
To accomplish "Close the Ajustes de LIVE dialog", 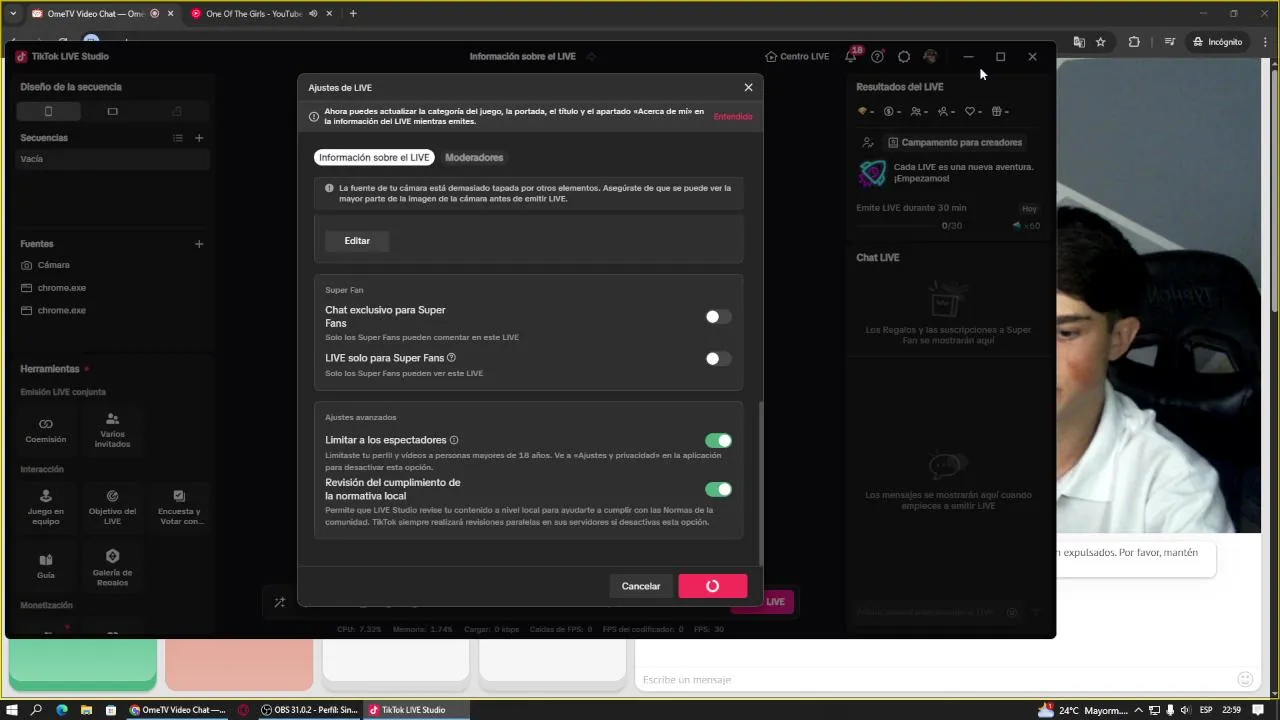I will (x=748, y=87).
